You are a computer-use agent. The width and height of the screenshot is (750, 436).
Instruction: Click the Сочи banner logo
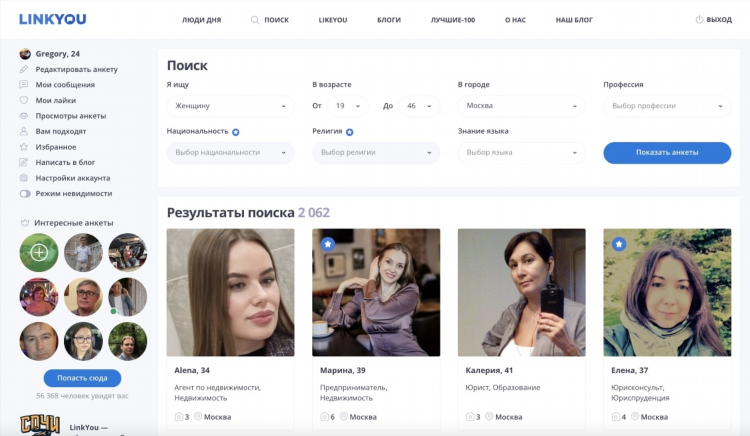pyautogui.click(x=40, y=425)
